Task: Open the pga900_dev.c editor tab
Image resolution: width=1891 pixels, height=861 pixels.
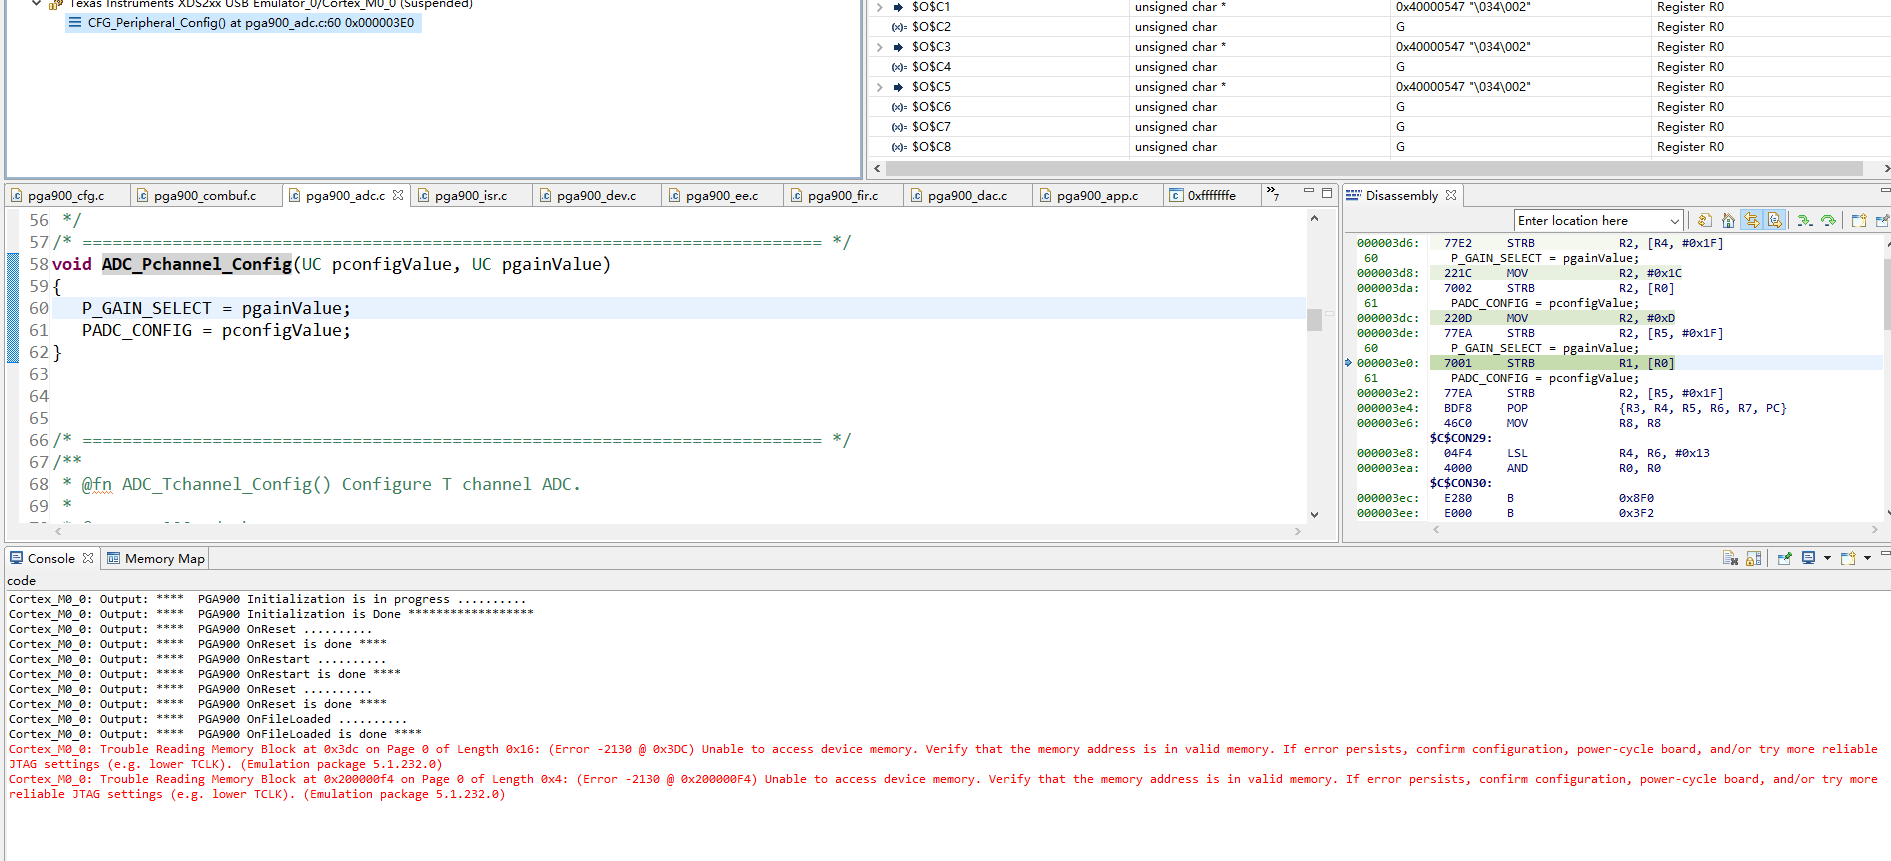Action: [x=596, y=195]
